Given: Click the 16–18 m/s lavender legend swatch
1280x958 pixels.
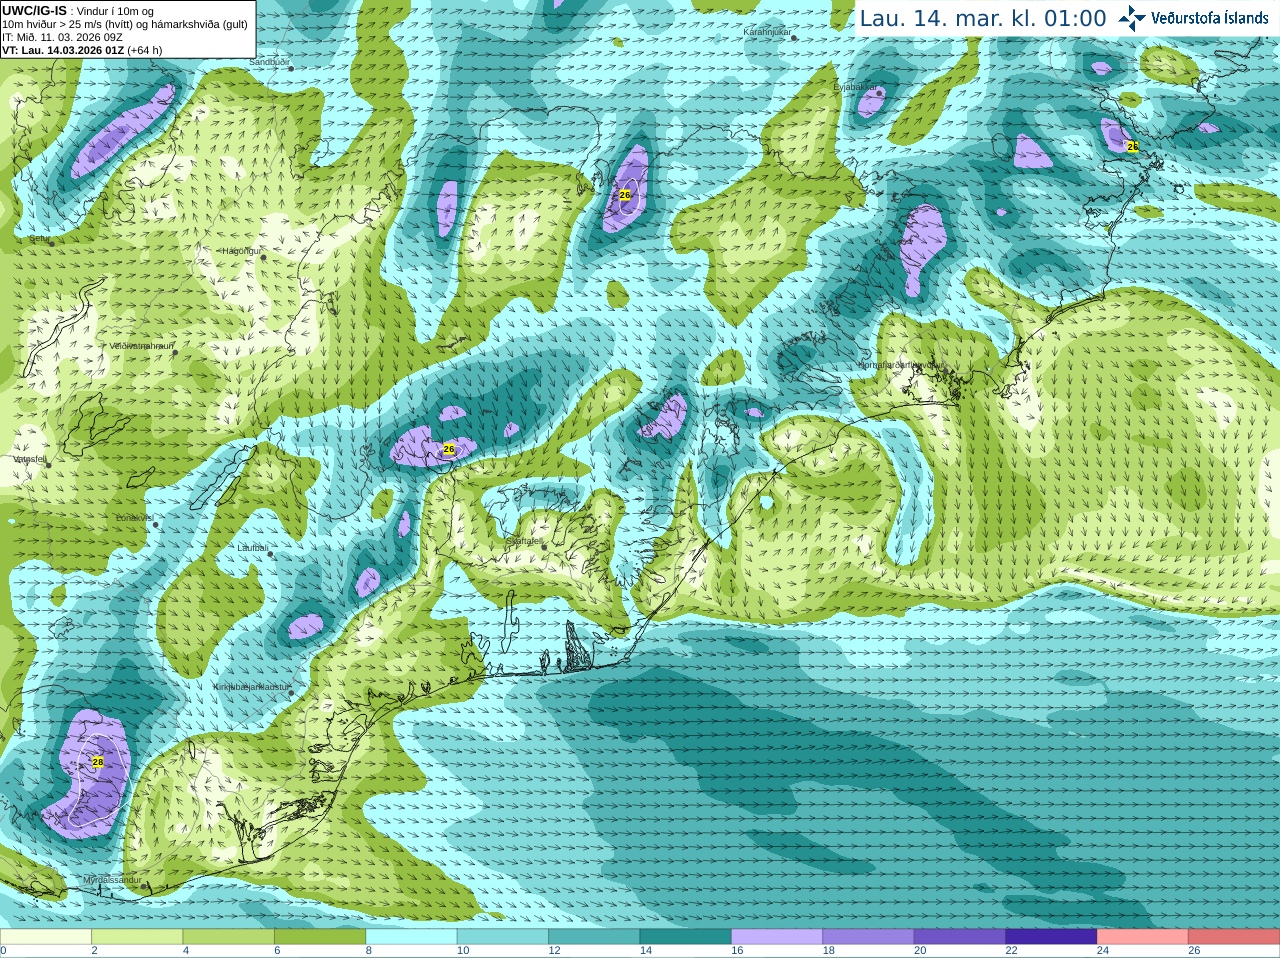Looking at the screenshot, I should tap(777, 937).
